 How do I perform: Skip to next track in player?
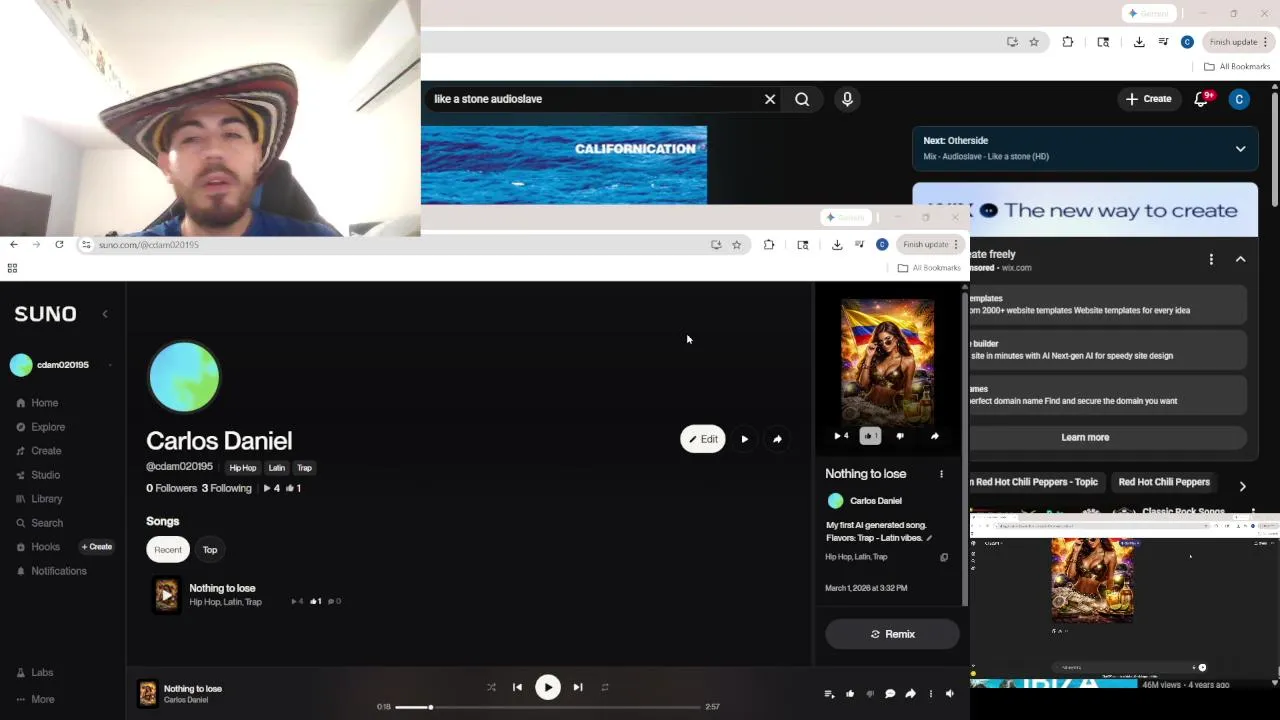coord(577,687)
